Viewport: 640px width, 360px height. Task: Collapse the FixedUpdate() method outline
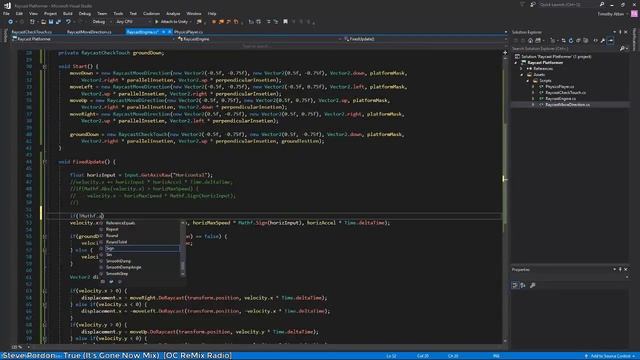point(44,162)
